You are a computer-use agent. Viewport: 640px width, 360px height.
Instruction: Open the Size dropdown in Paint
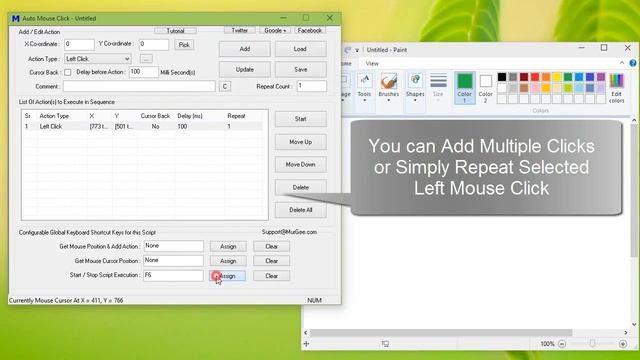tap(438, 87)
